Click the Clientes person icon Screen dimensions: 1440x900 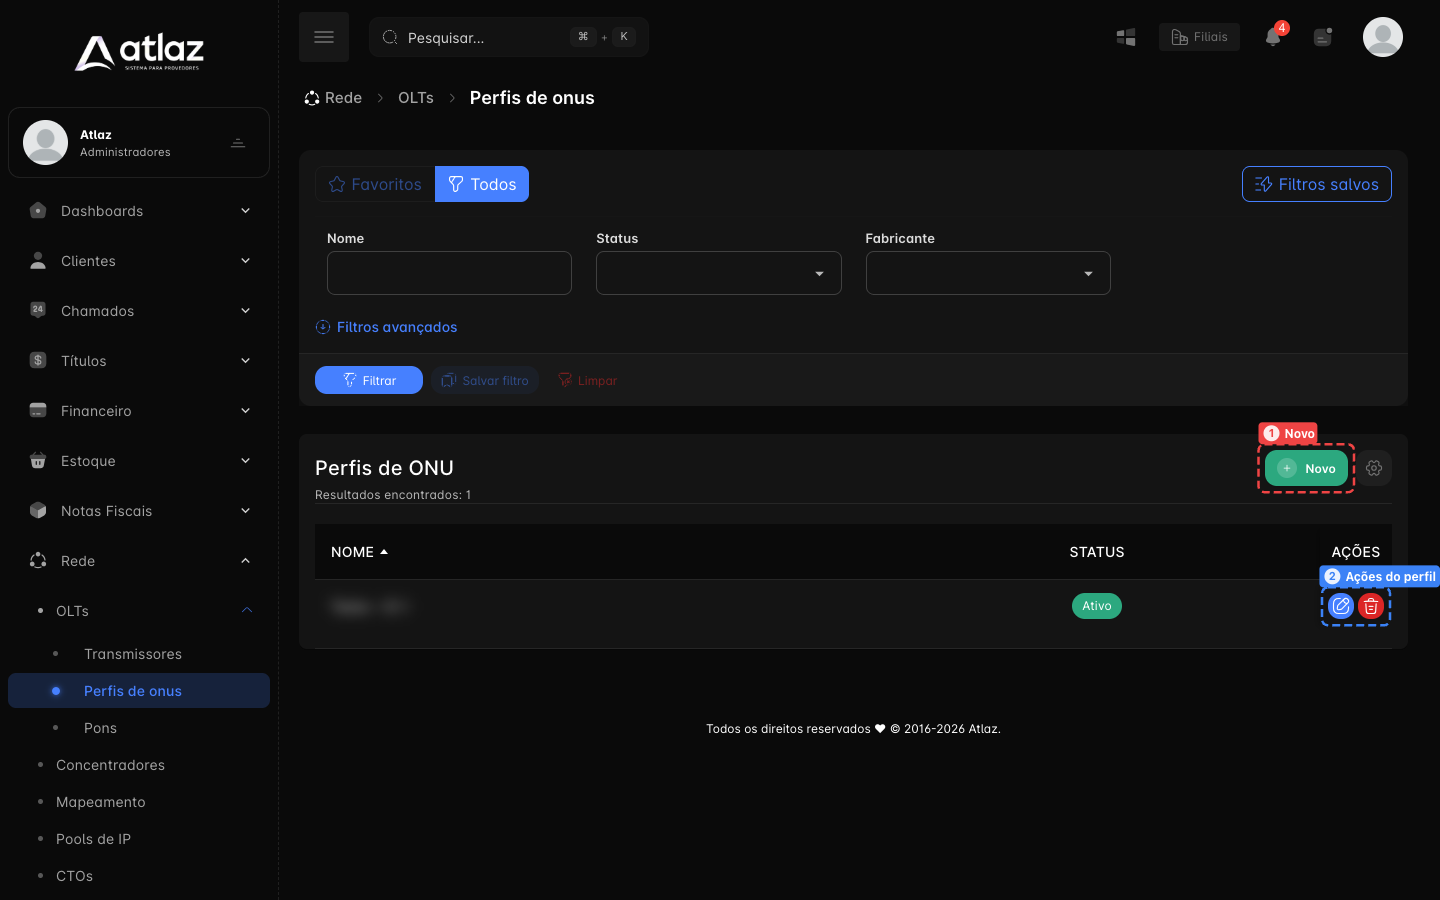click(38, 261)
